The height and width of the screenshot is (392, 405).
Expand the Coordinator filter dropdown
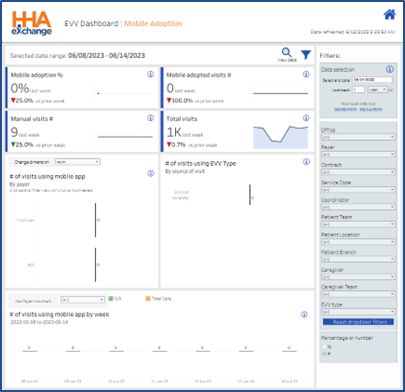tap(358, 207)
